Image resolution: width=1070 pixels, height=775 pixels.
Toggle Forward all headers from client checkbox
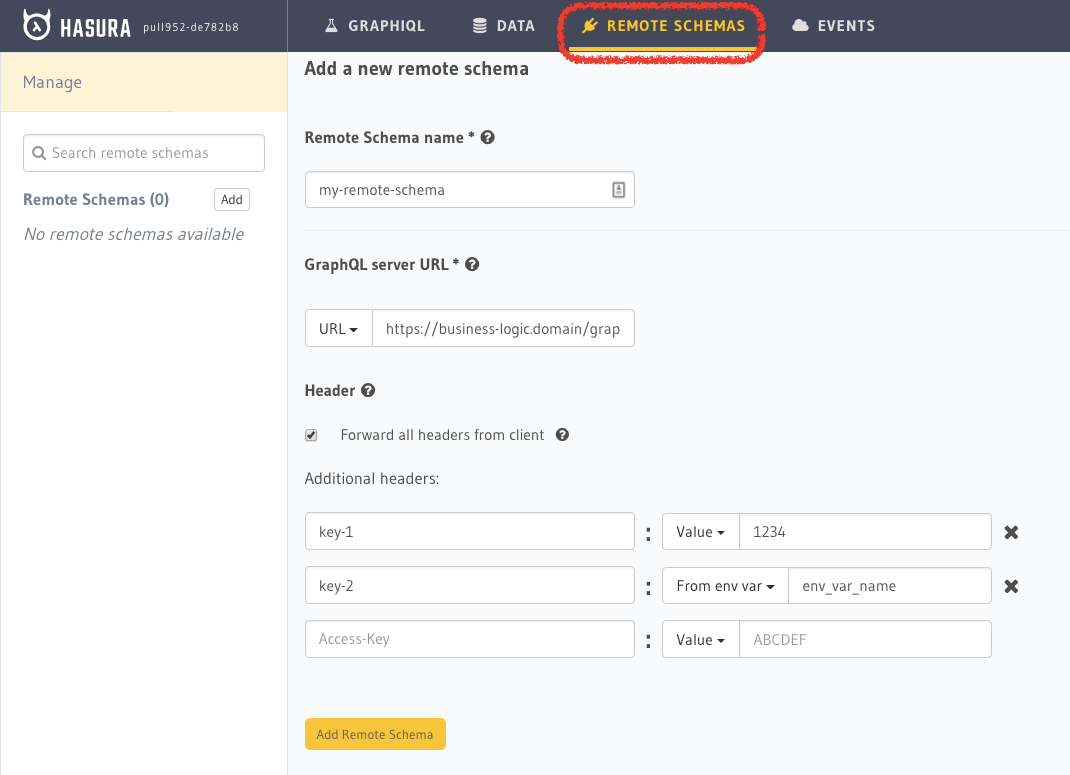tap(311, 435)
